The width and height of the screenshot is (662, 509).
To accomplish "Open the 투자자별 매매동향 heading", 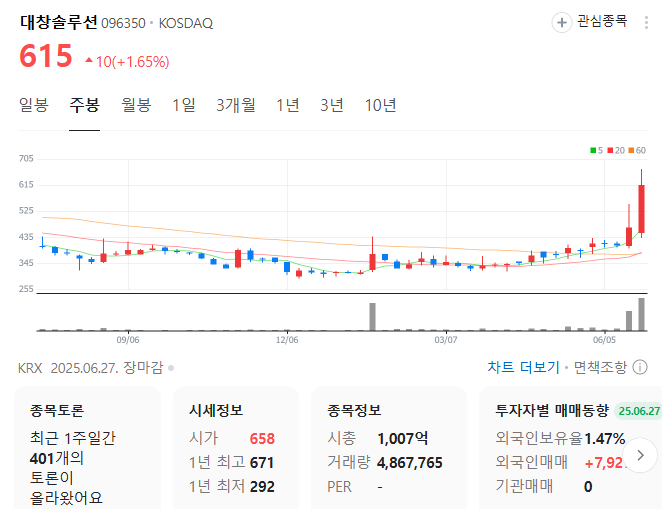I will [552, 410].
